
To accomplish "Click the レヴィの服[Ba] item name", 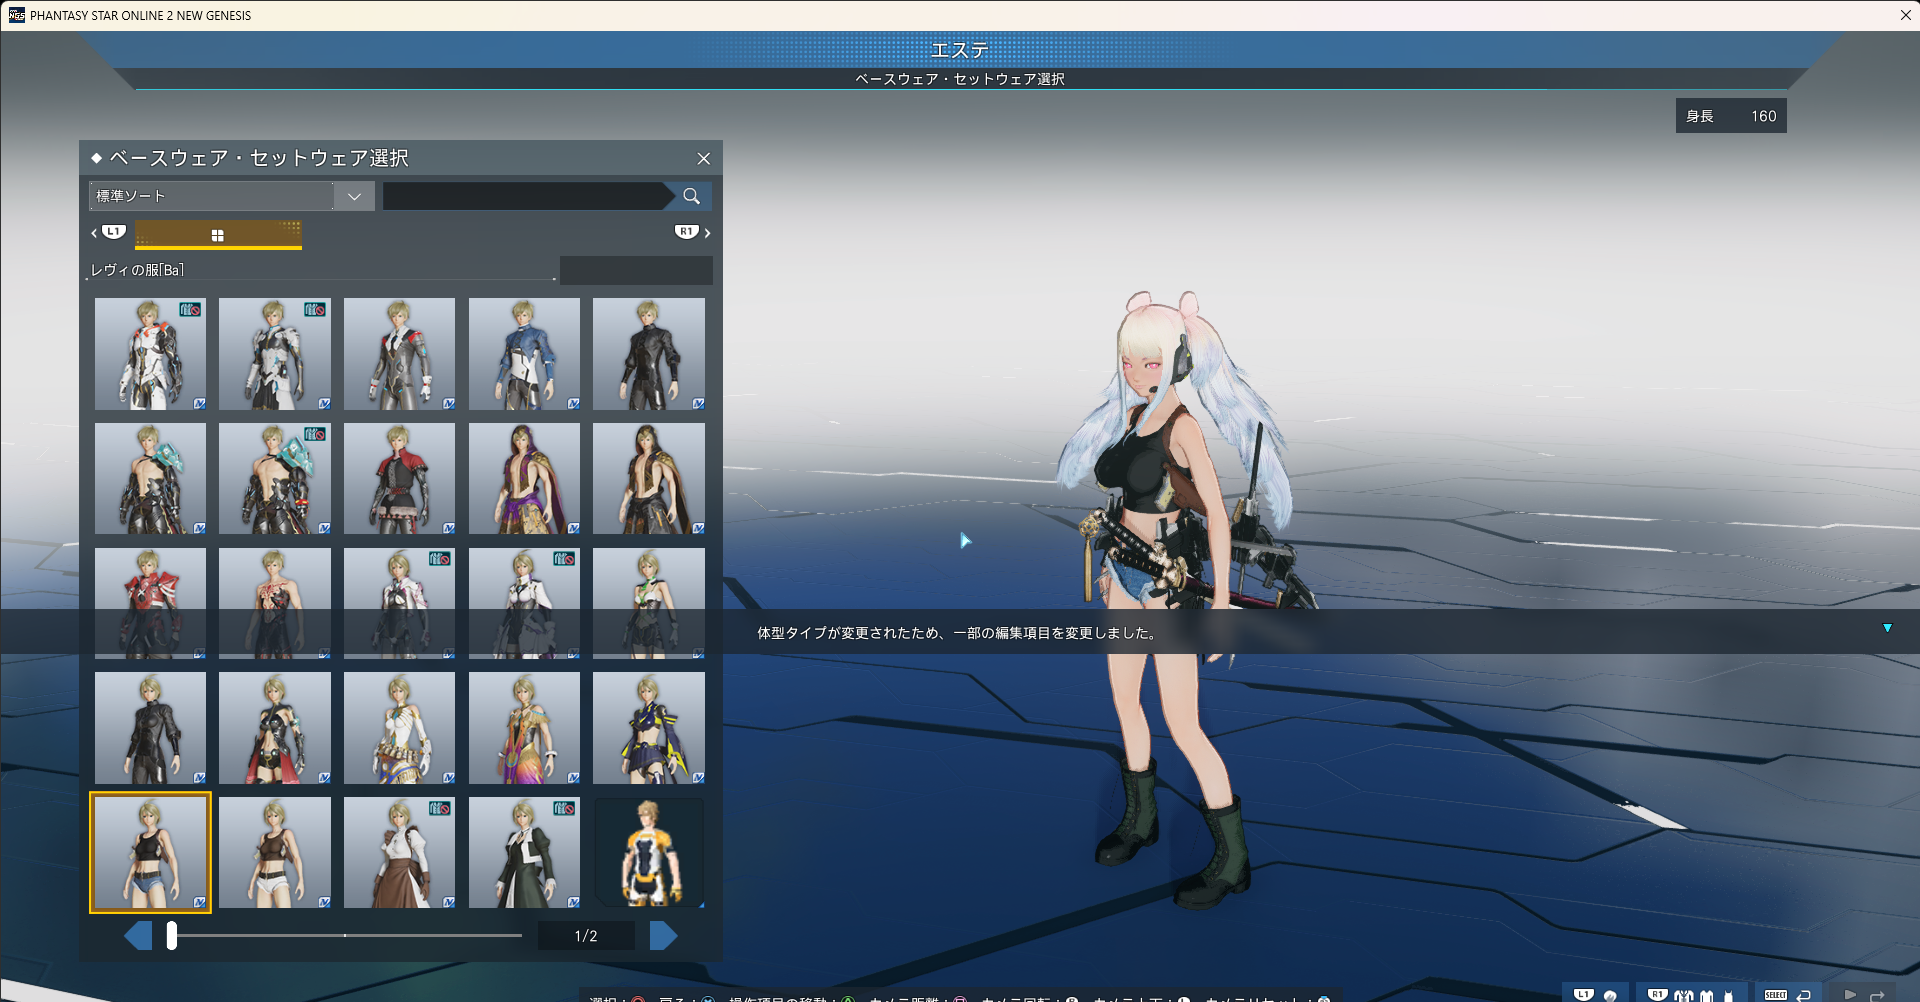I will 138,270.
